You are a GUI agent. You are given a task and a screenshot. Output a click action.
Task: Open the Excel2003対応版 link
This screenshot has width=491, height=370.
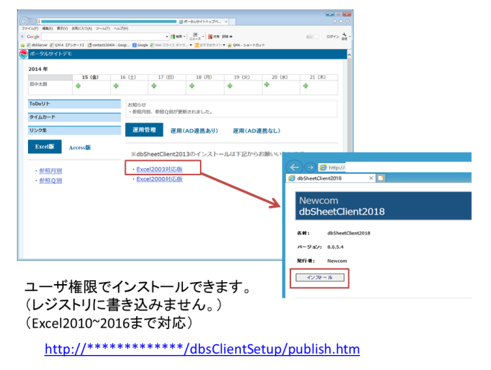coord(159,169)
